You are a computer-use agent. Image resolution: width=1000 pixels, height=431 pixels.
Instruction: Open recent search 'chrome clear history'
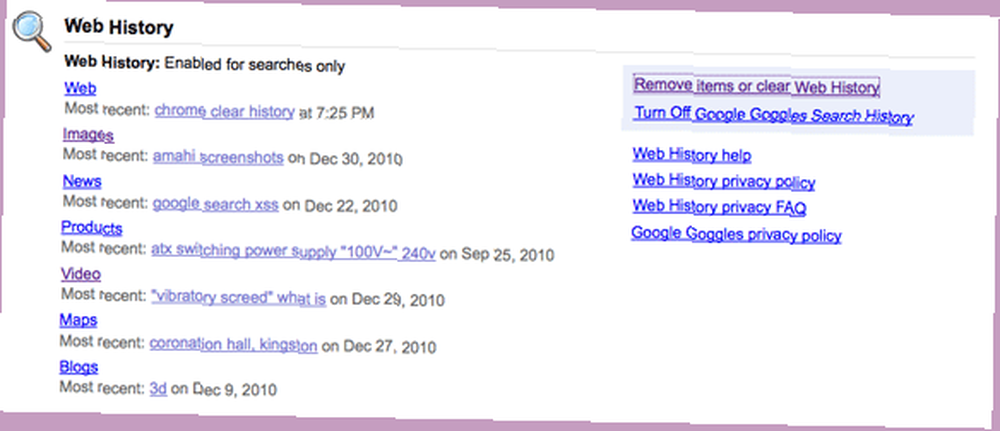coord(224,112)
